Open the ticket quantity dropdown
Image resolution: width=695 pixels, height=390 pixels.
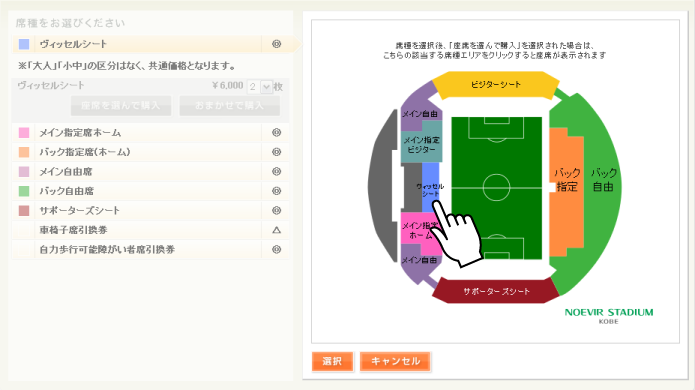(x=260, y=86)
